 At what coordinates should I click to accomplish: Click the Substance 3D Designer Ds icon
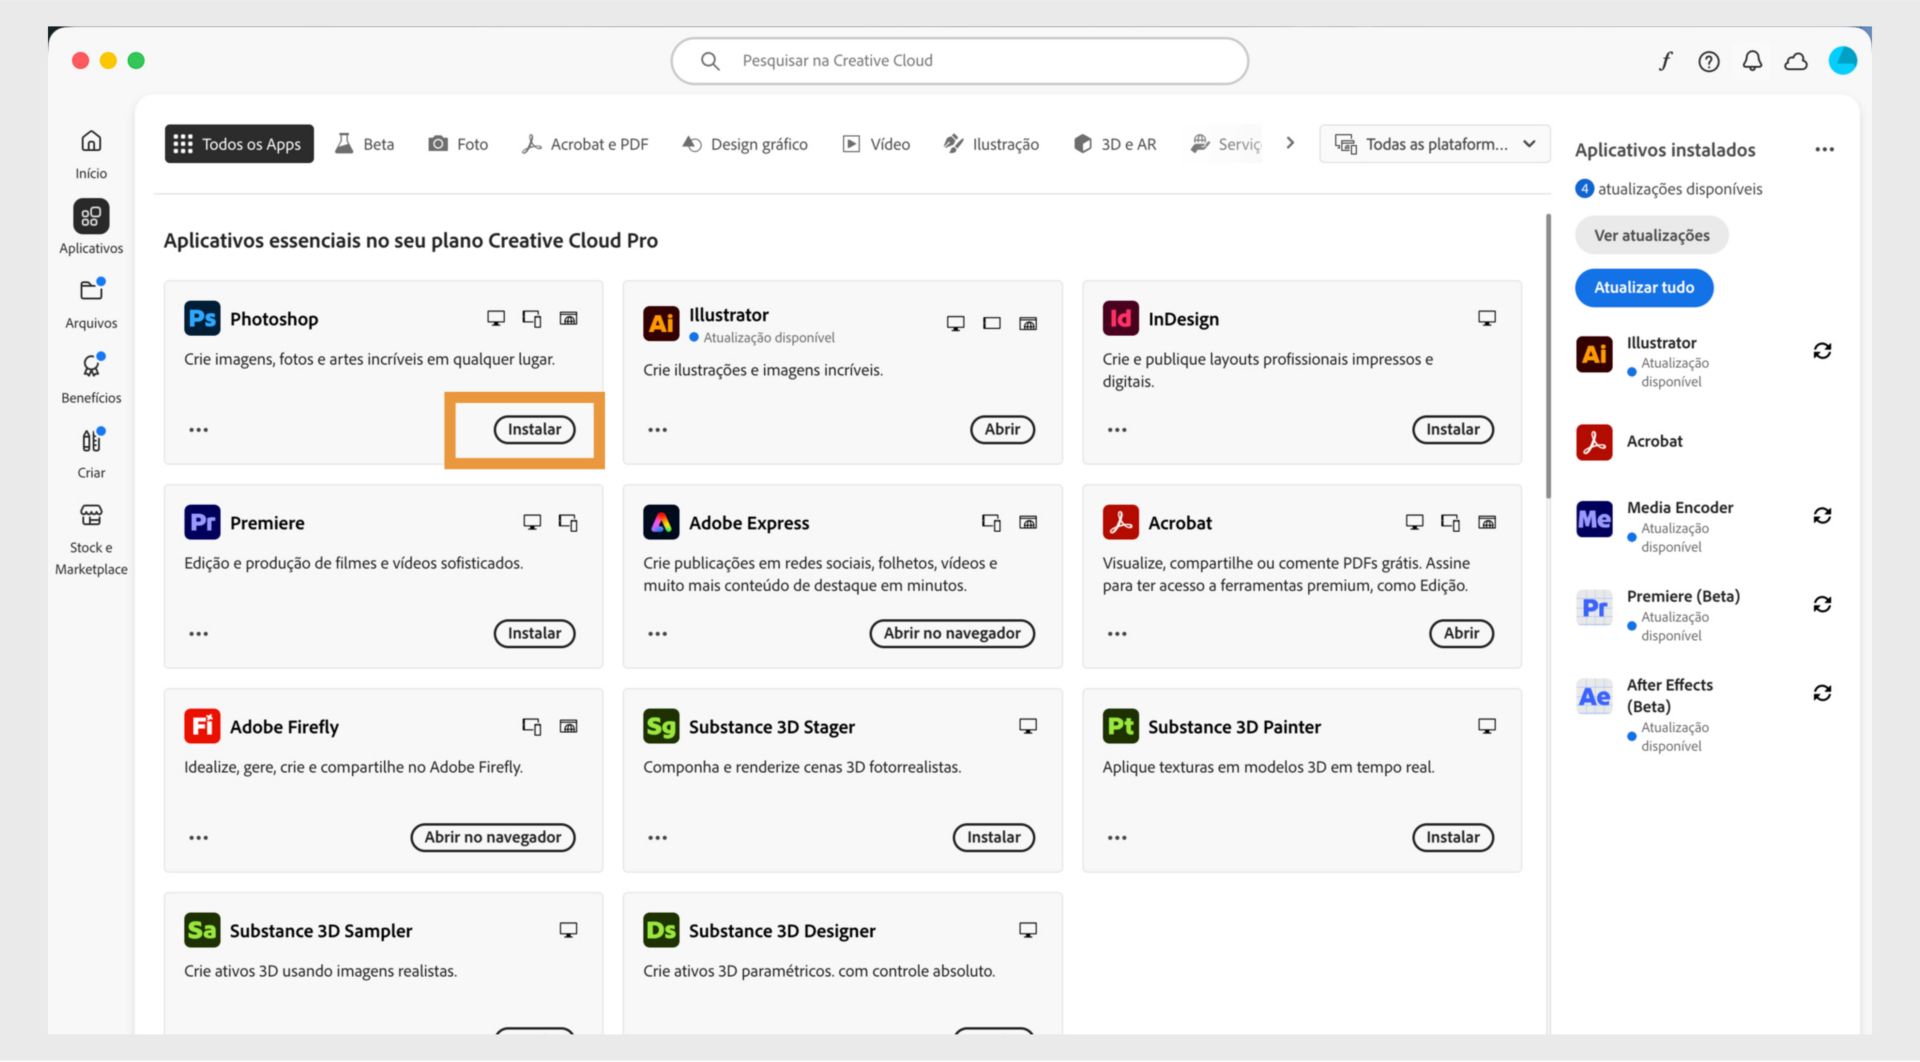(661, 930)
